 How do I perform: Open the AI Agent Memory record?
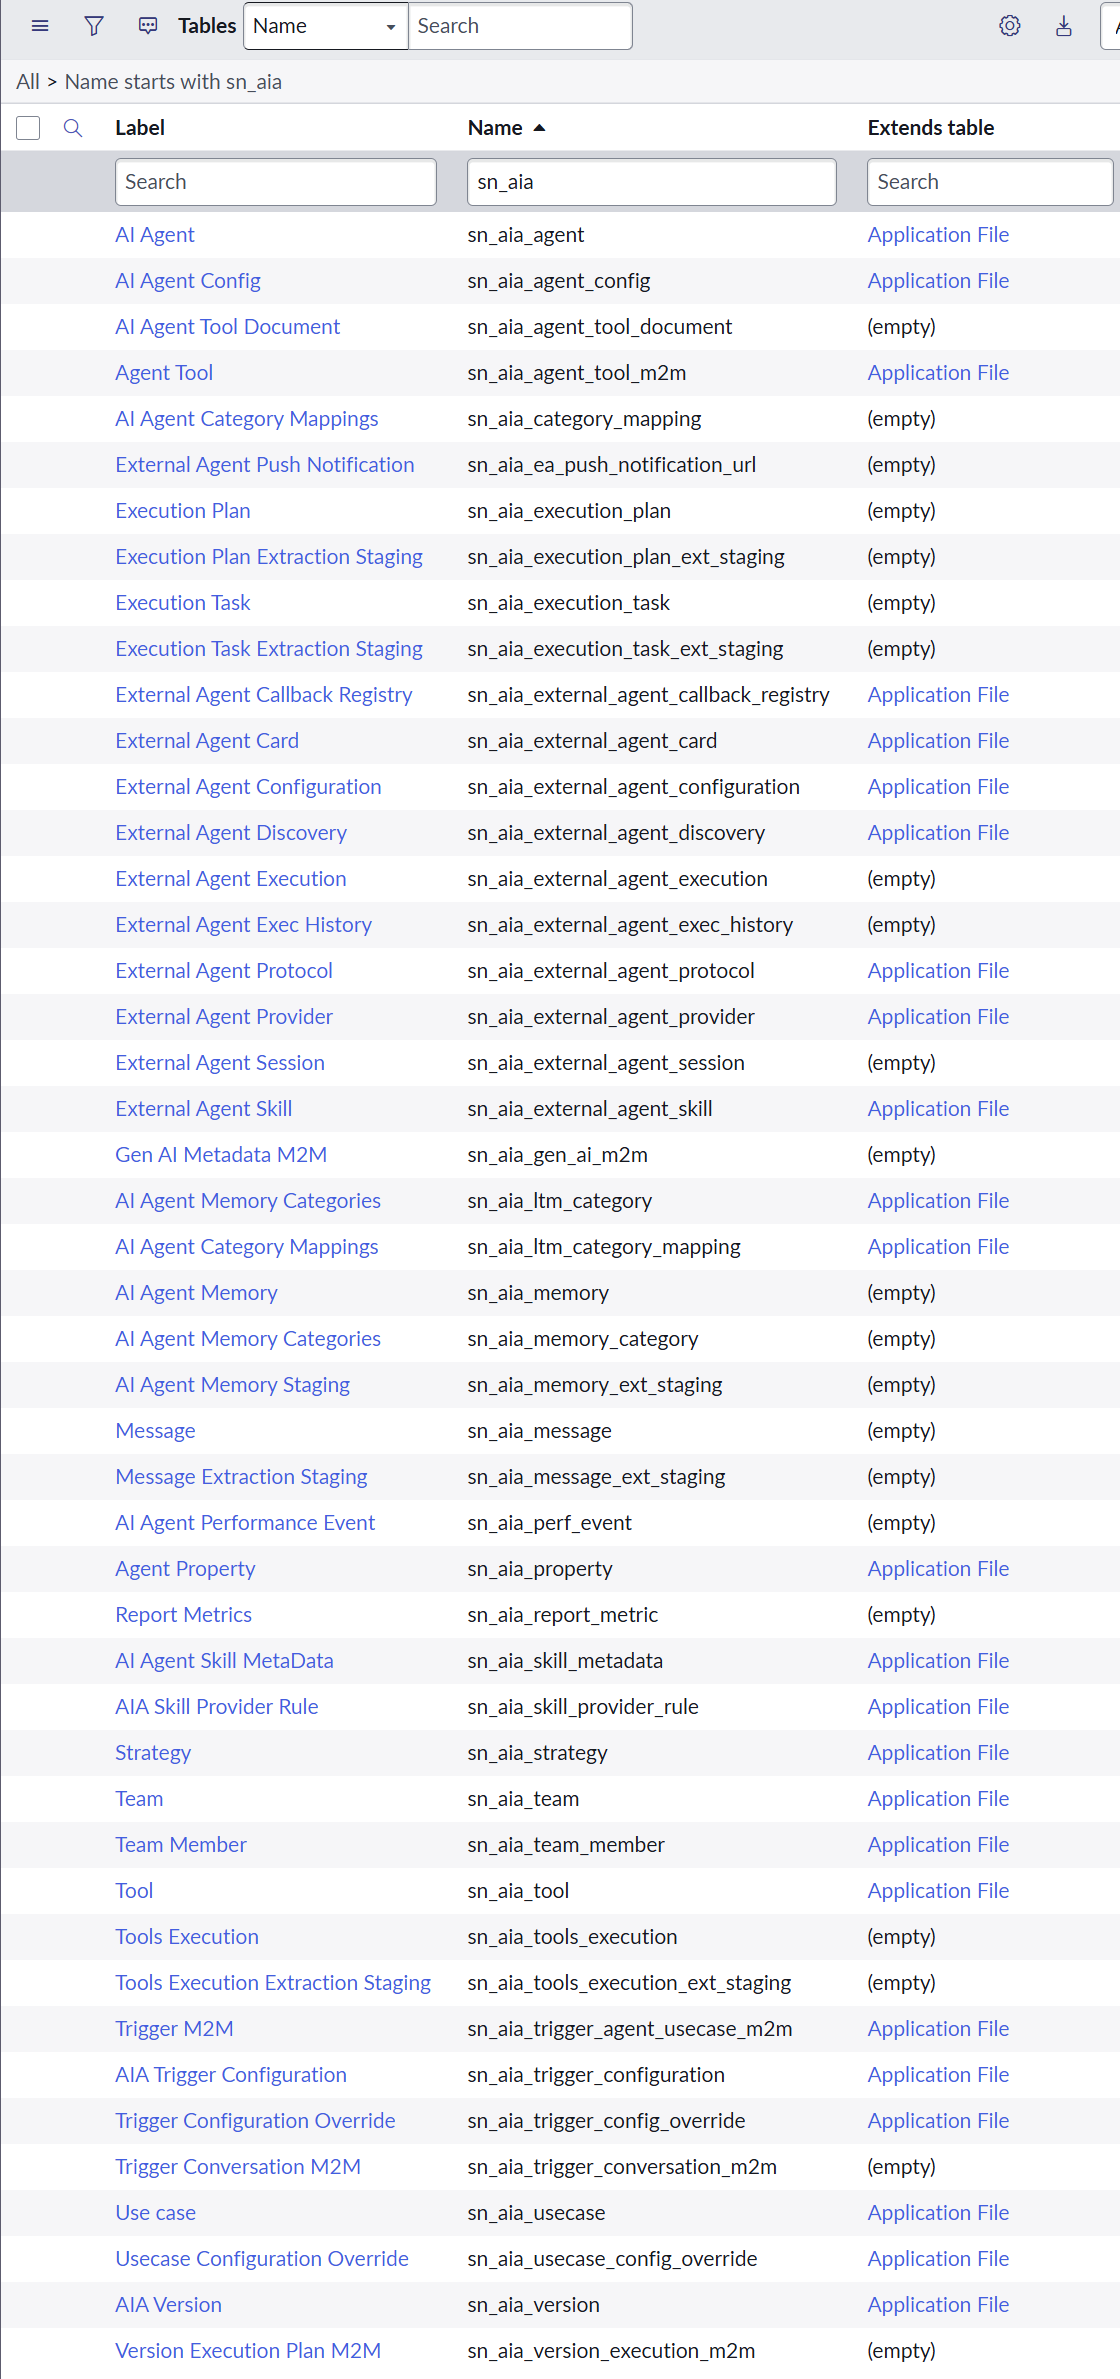click(196, 1293)
